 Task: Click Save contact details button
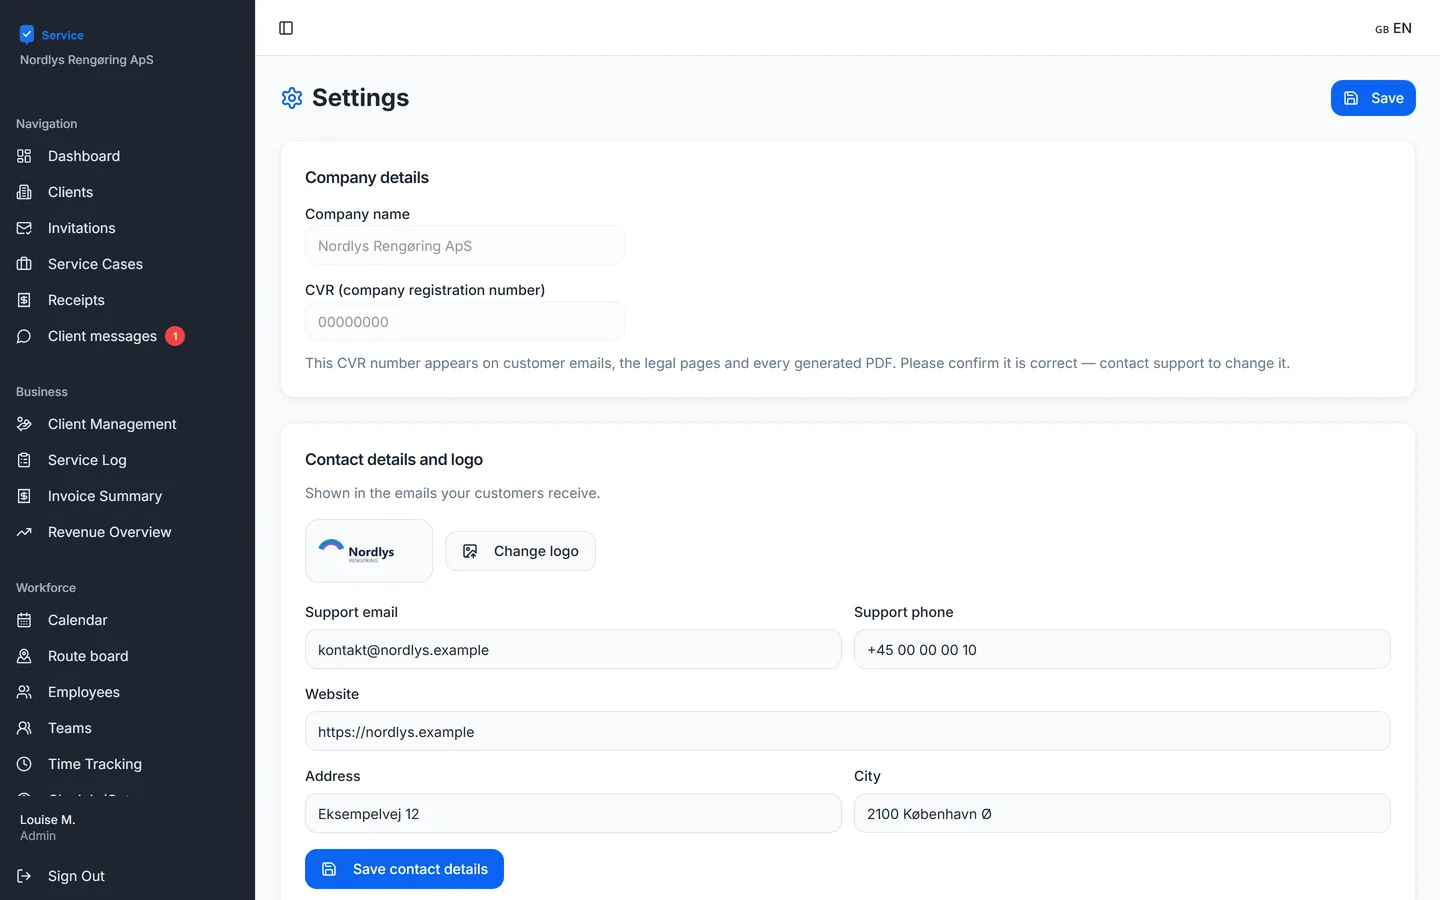pyautogui.click(x=404, y=869)
